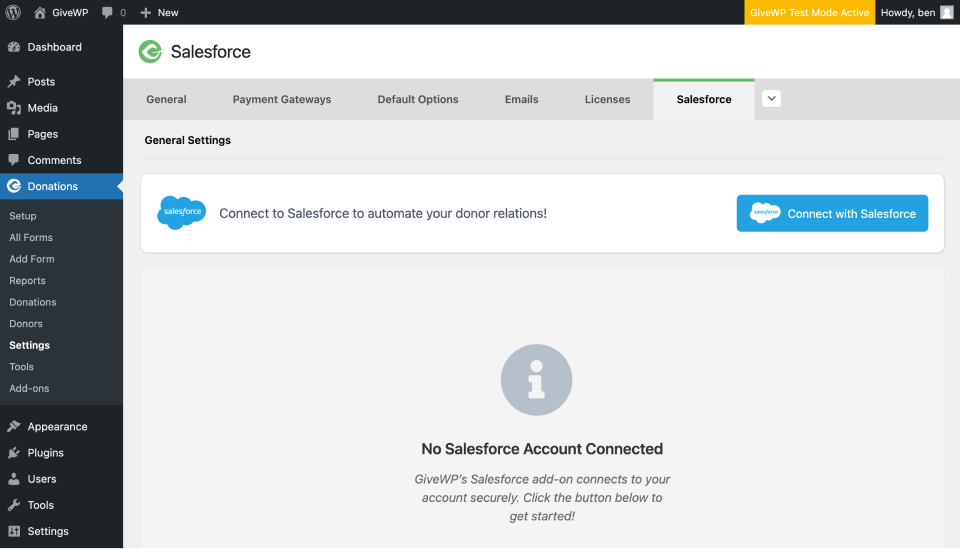Select the Salesforce tab
This screenshot has width=960, height=549.
click(x=704, y=99)
